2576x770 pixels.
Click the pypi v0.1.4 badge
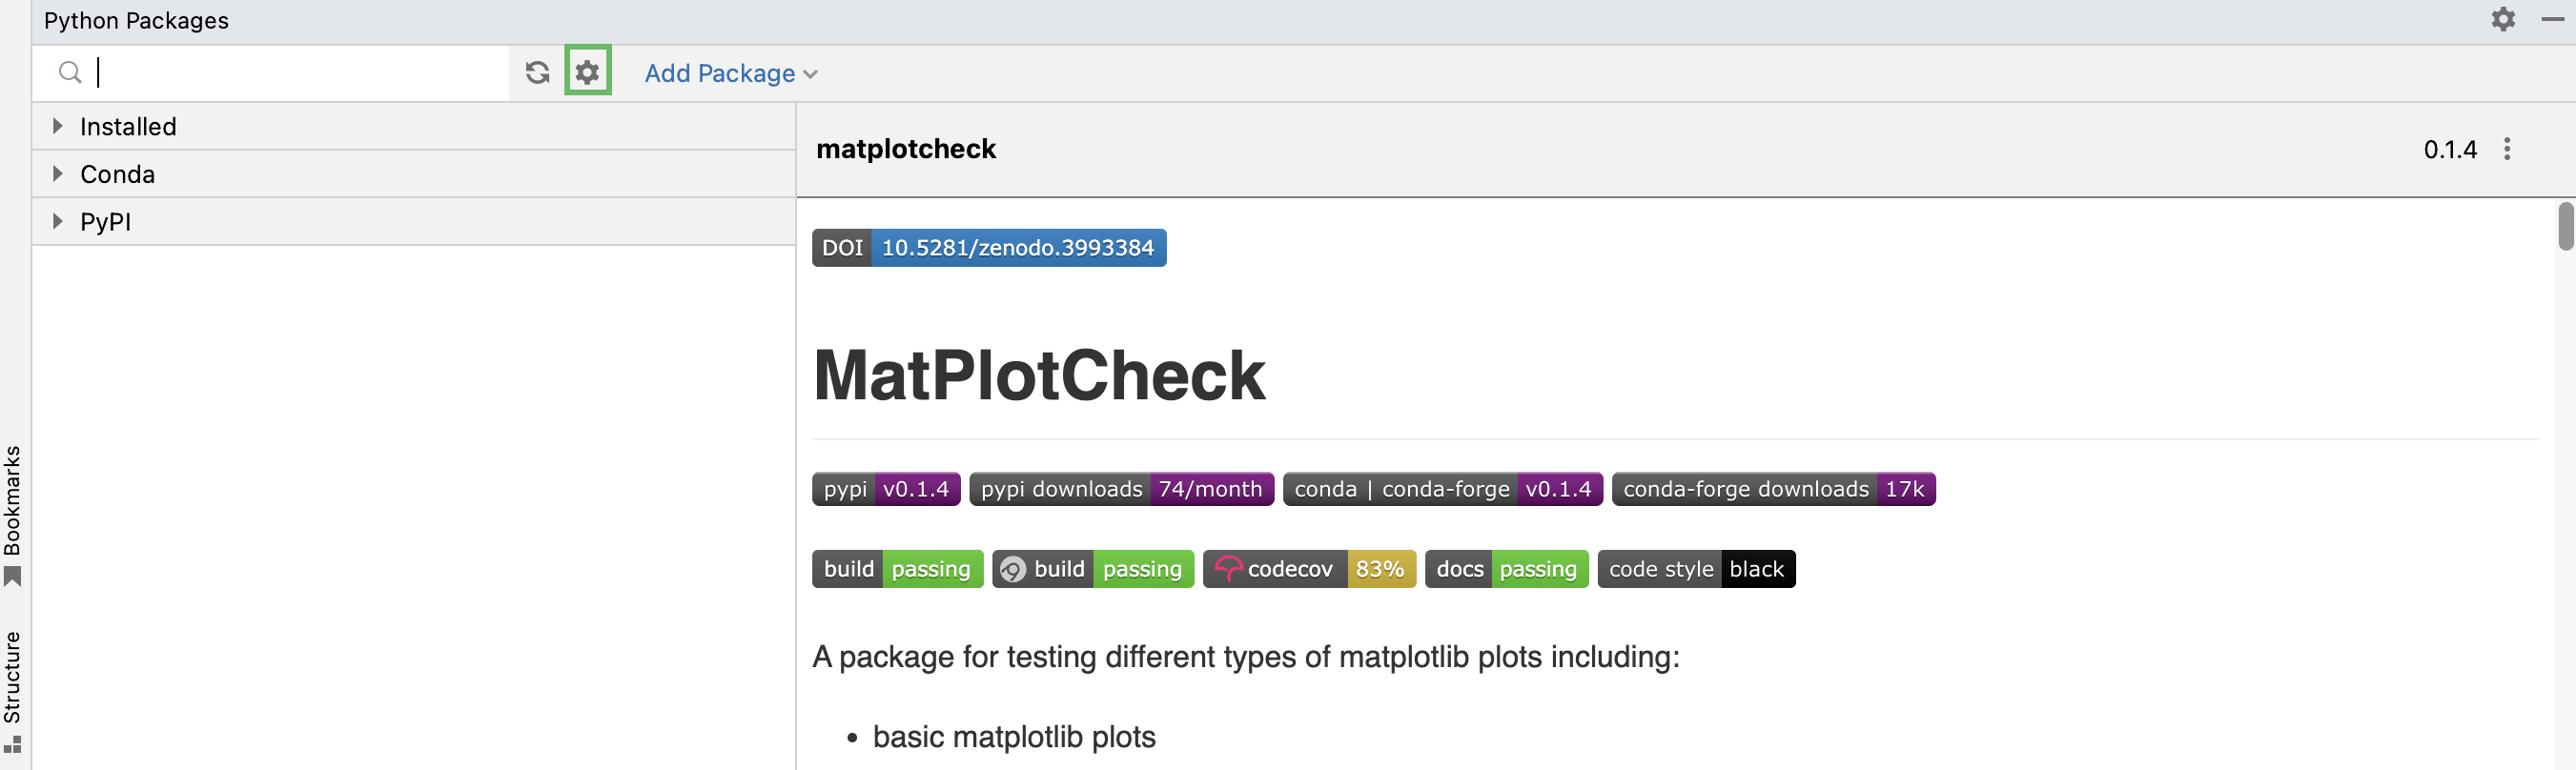pos(885,489)
